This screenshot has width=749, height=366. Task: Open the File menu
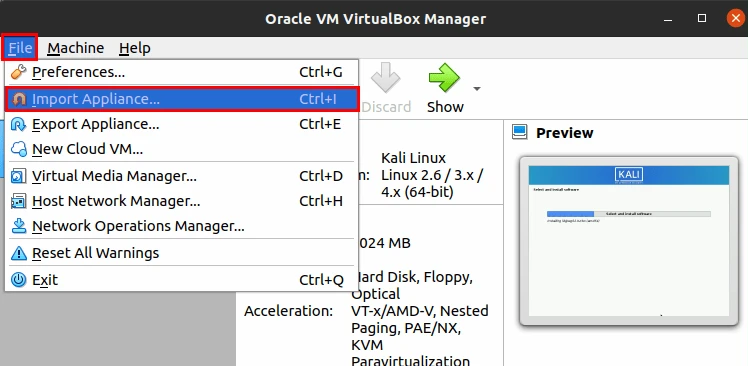[20, 48]
